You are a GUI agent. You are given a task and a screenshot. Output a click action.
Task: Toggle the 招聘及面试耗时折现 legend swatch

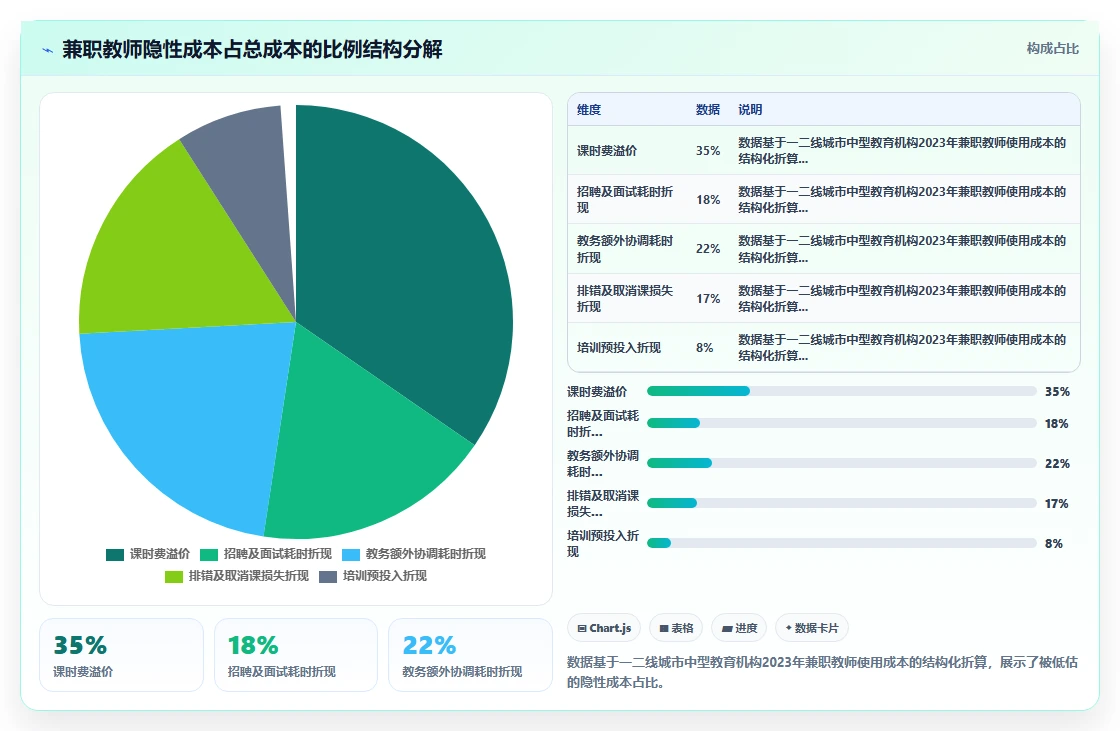coord(209,555)
